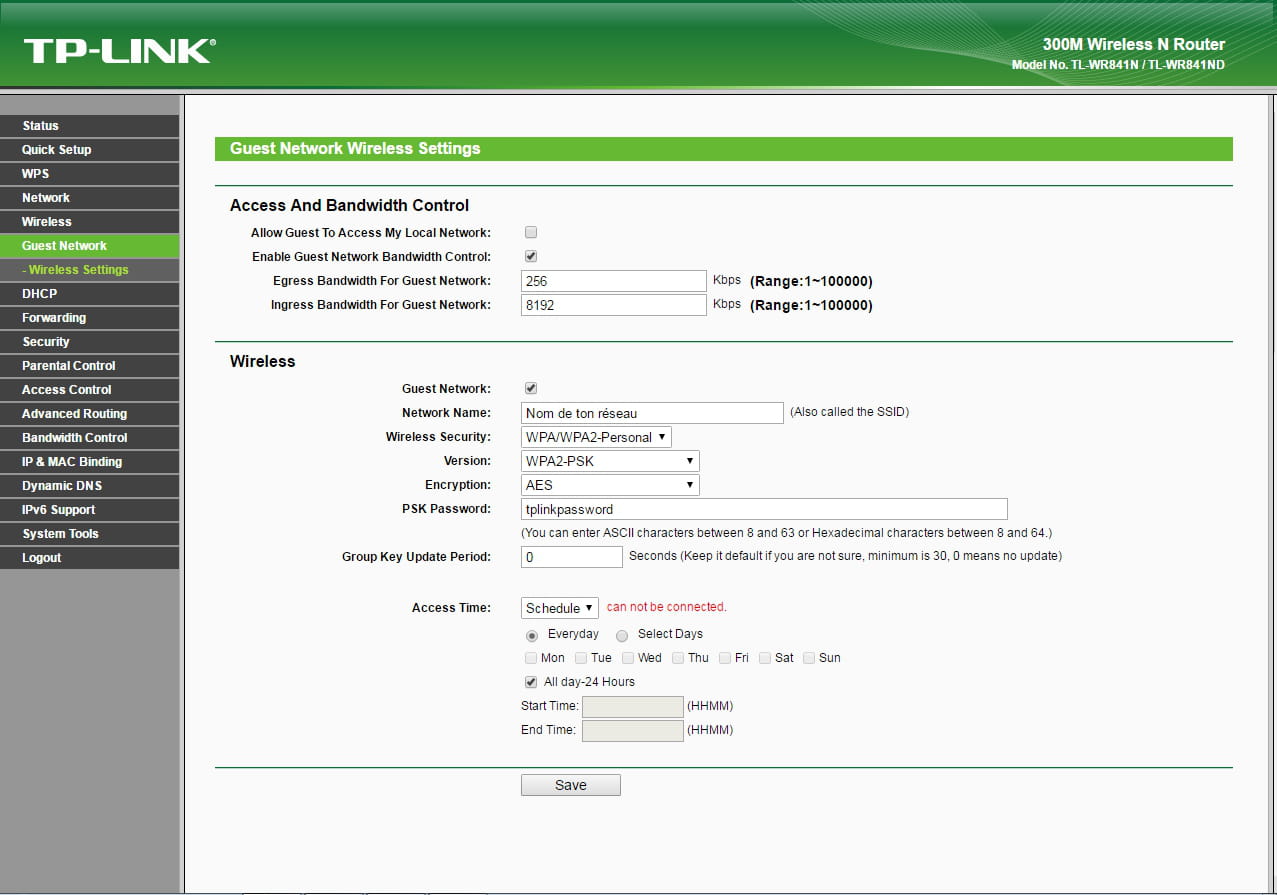1277x895 pixels.
Task: Open the Encryption AES dropdown
Action: 609,485
